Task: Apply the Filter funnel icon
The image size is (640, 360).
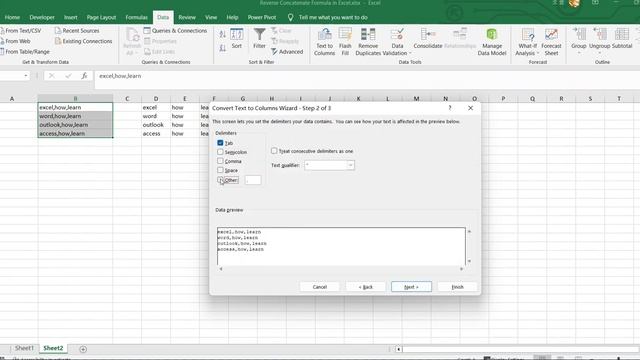Action: [259, 38]
